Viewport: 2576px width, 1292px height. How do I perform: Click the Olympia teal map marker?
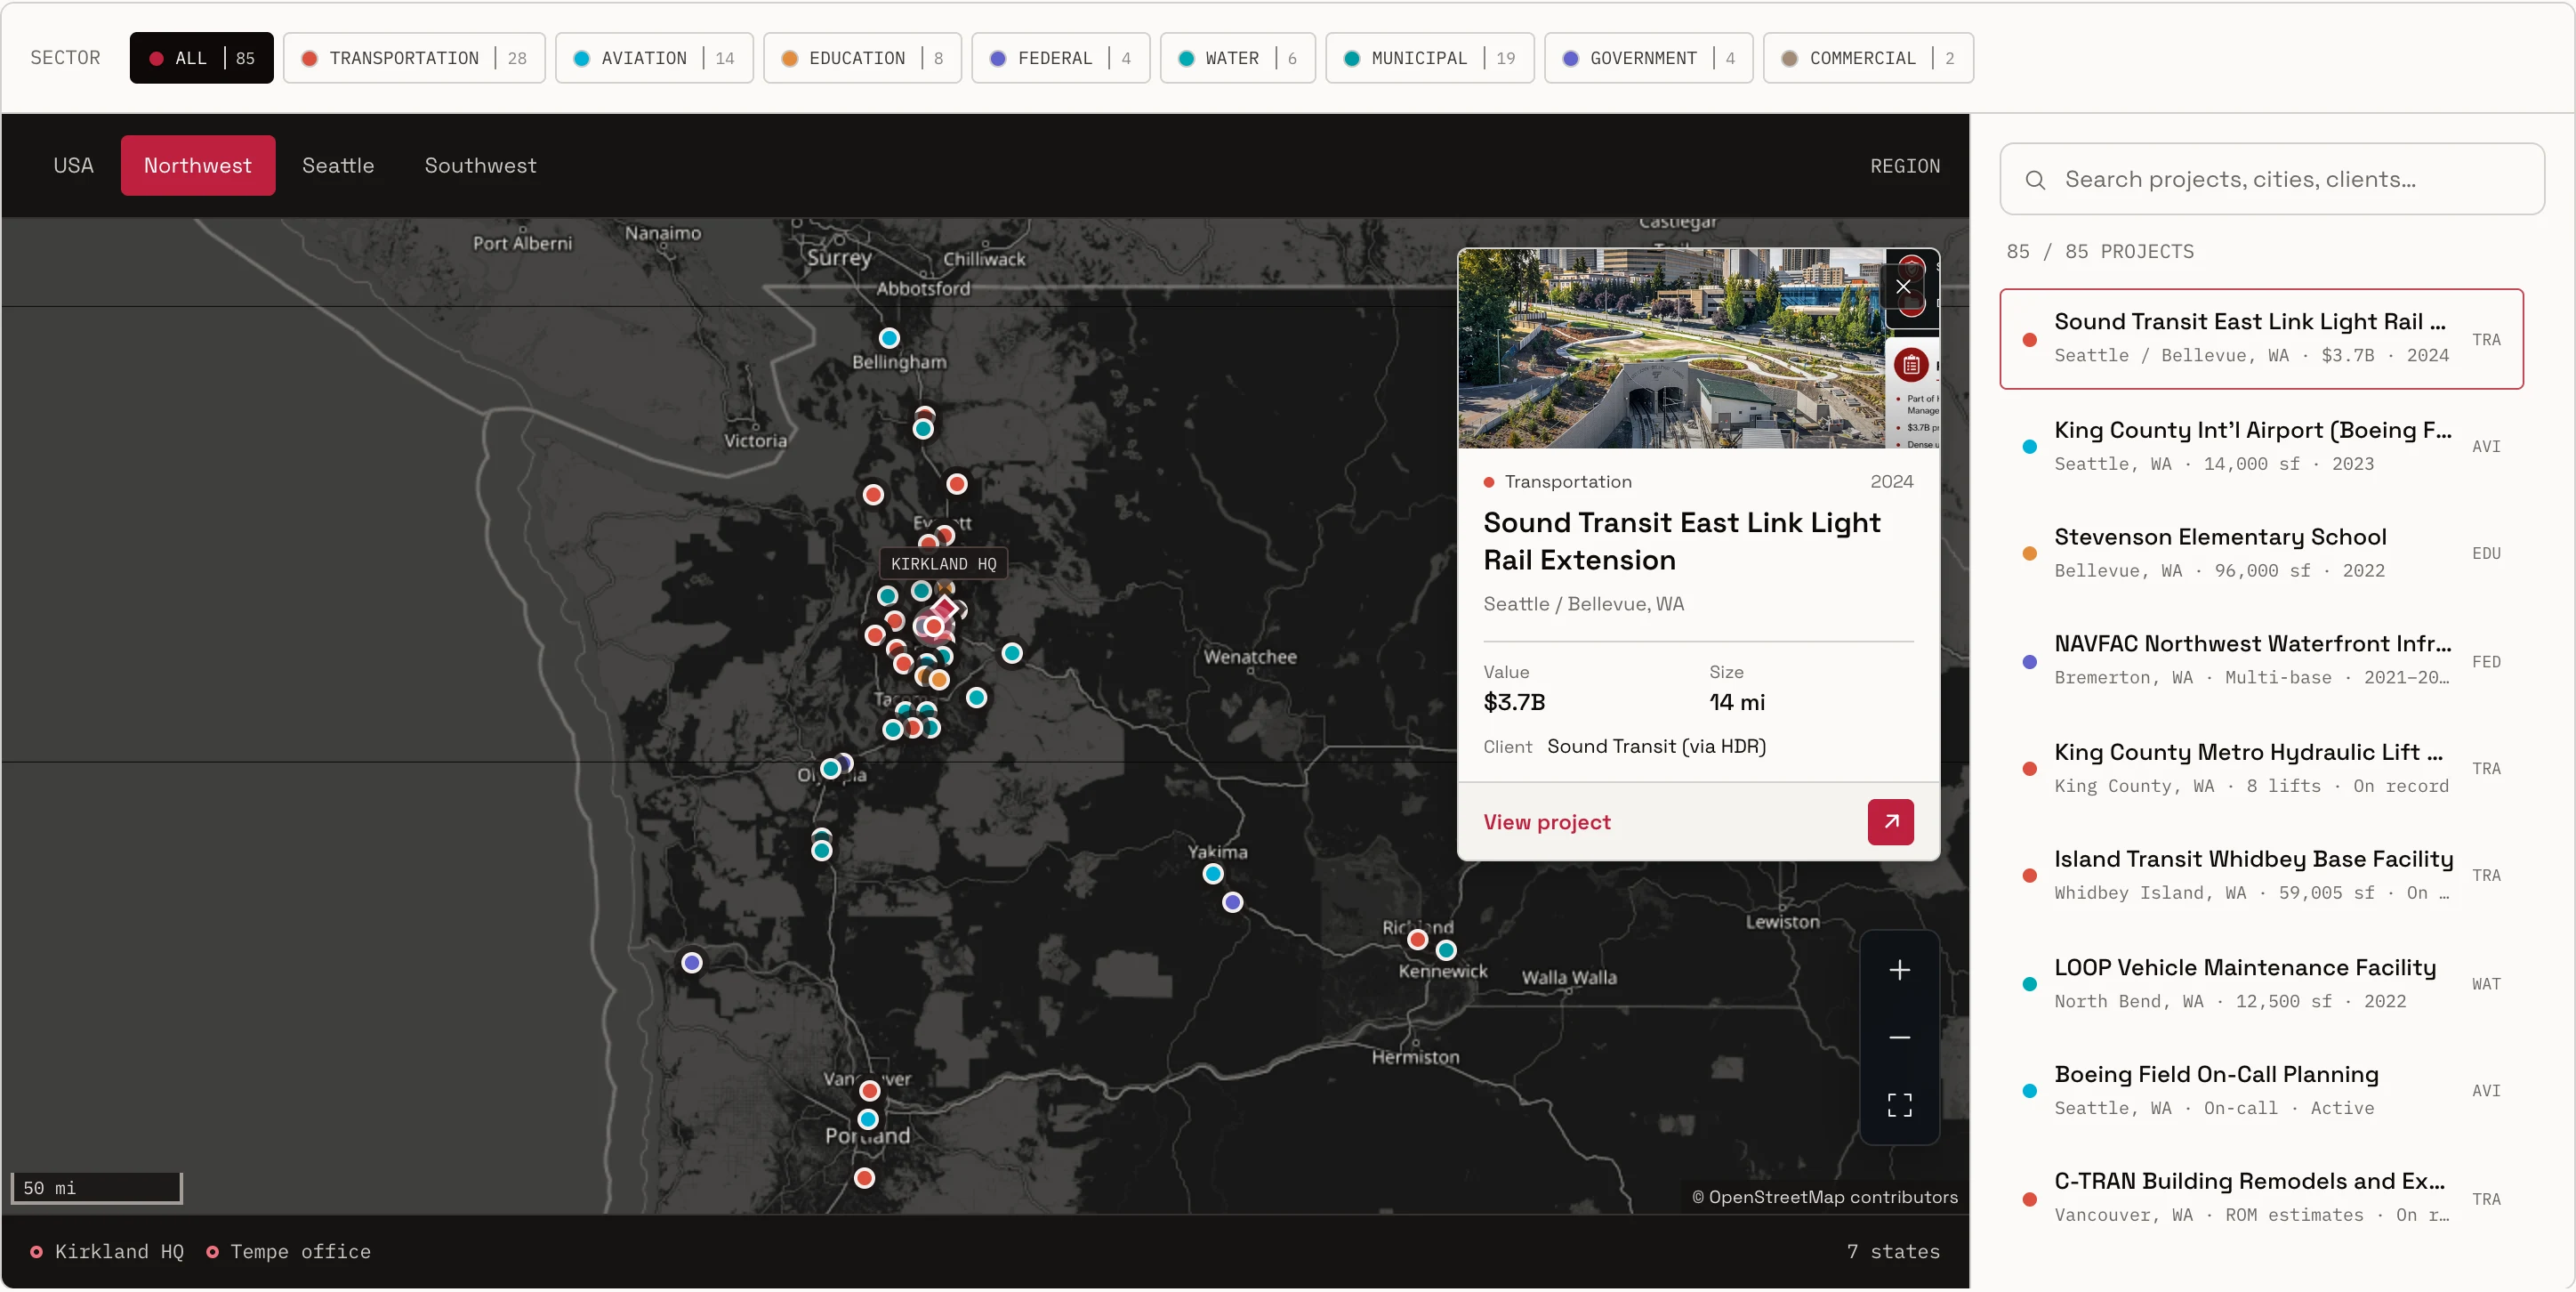(x=830, y=768)
